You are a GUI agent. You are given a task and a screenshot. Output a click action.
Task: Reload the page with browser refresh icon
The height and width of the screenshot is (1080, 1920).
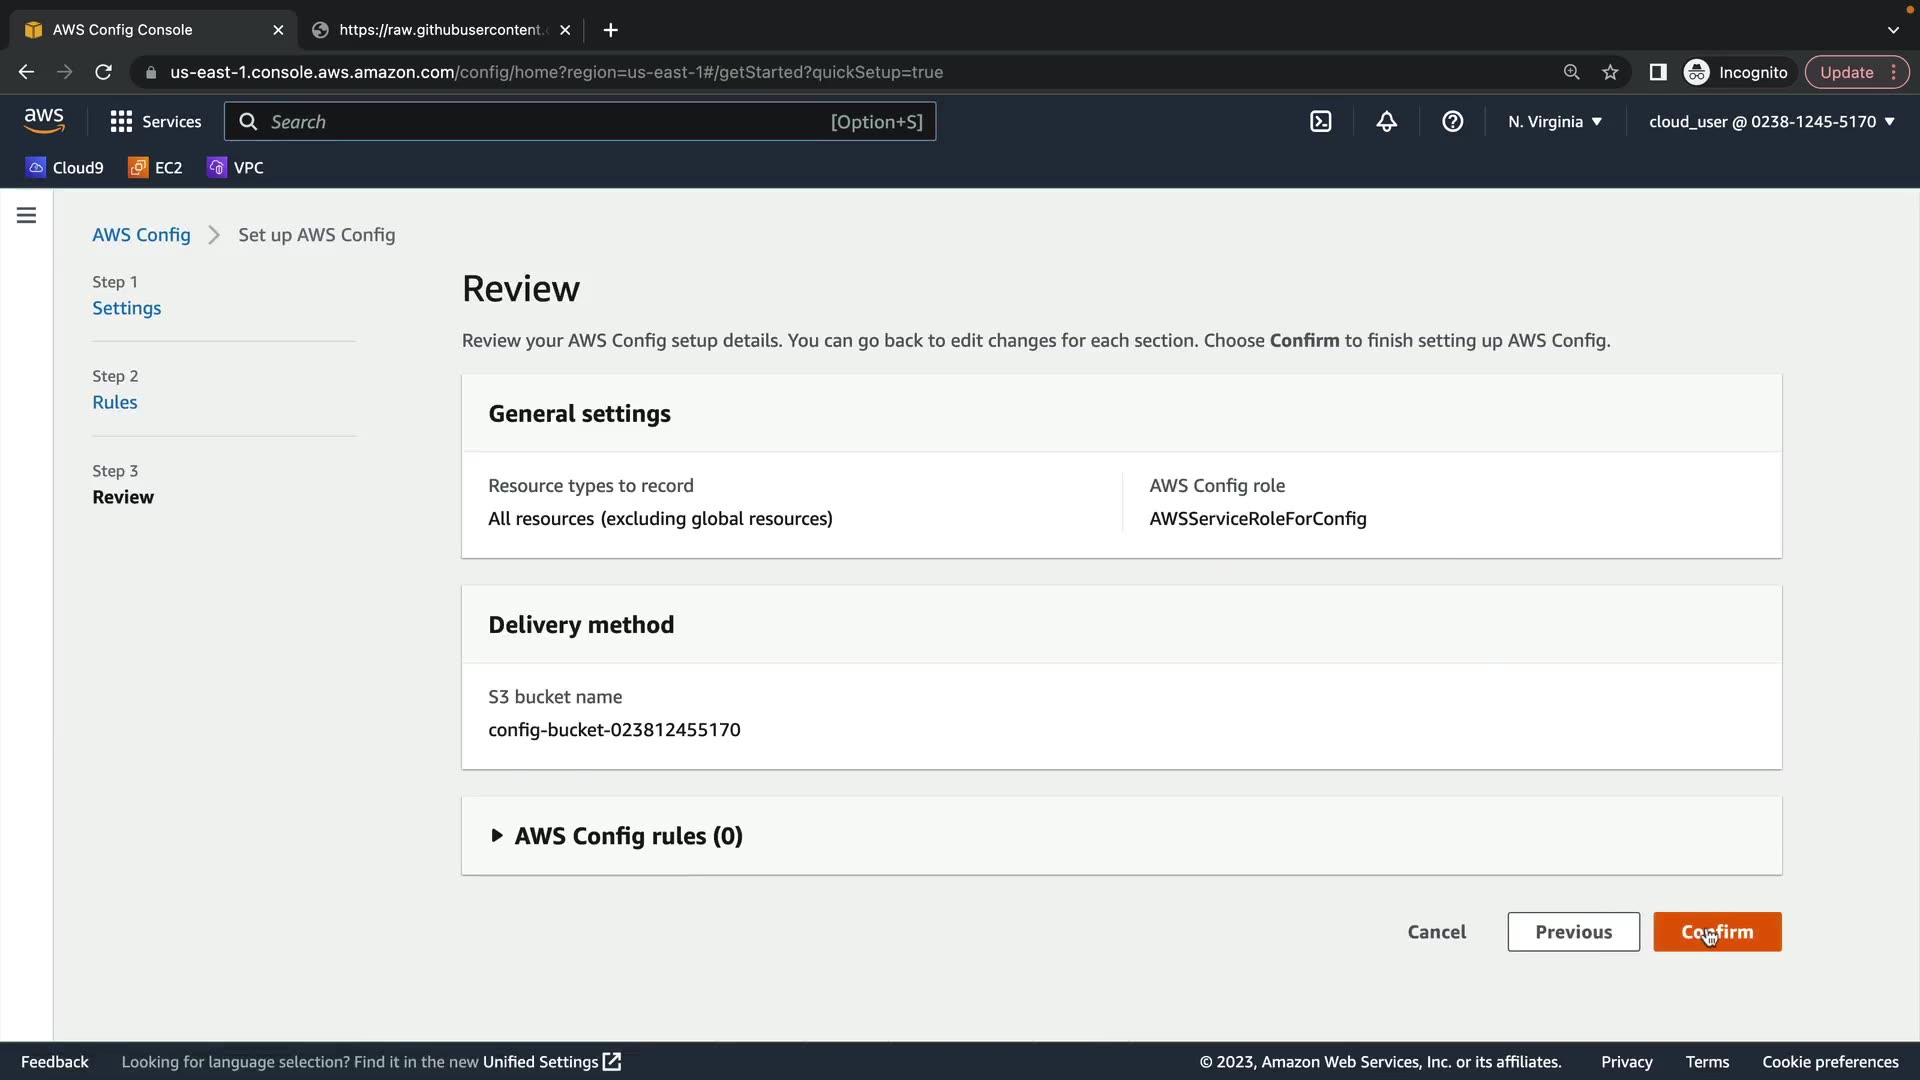[103, 72]
